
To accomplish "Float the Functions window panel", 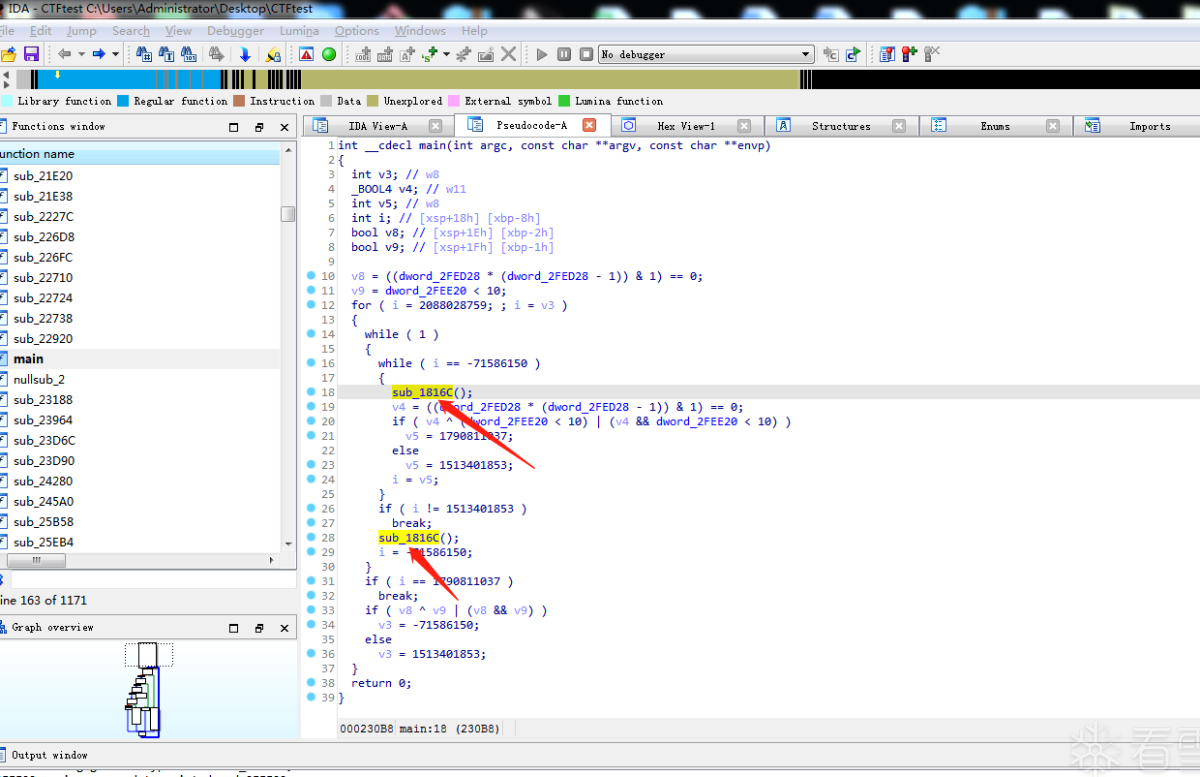I will (x=259, y=127).
